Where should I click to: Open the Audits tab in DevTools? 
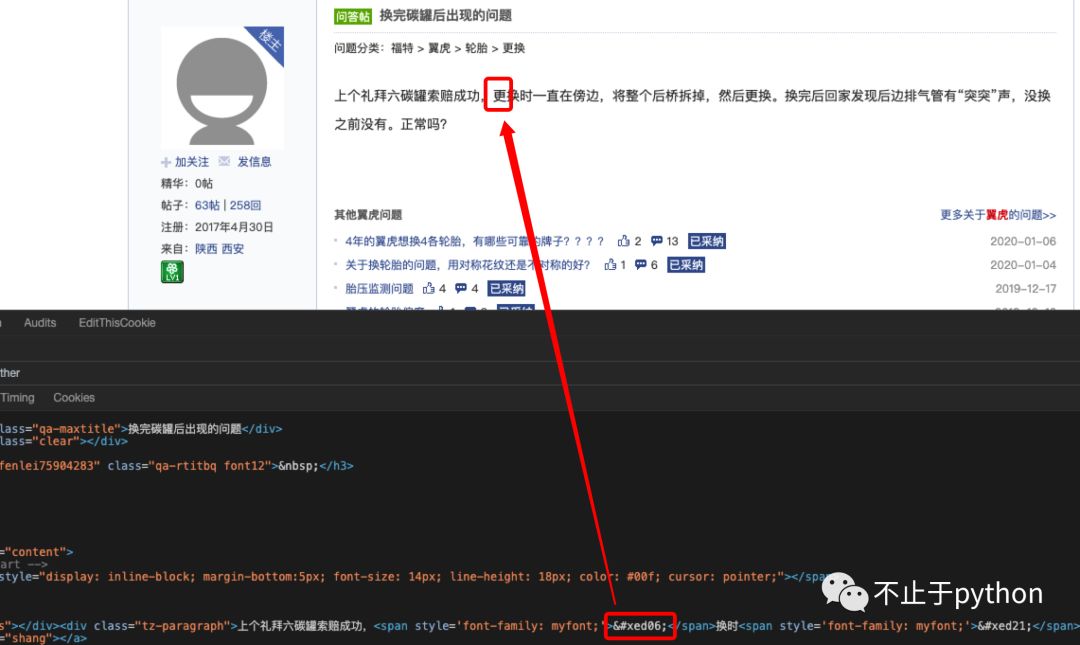click(40, 323)
